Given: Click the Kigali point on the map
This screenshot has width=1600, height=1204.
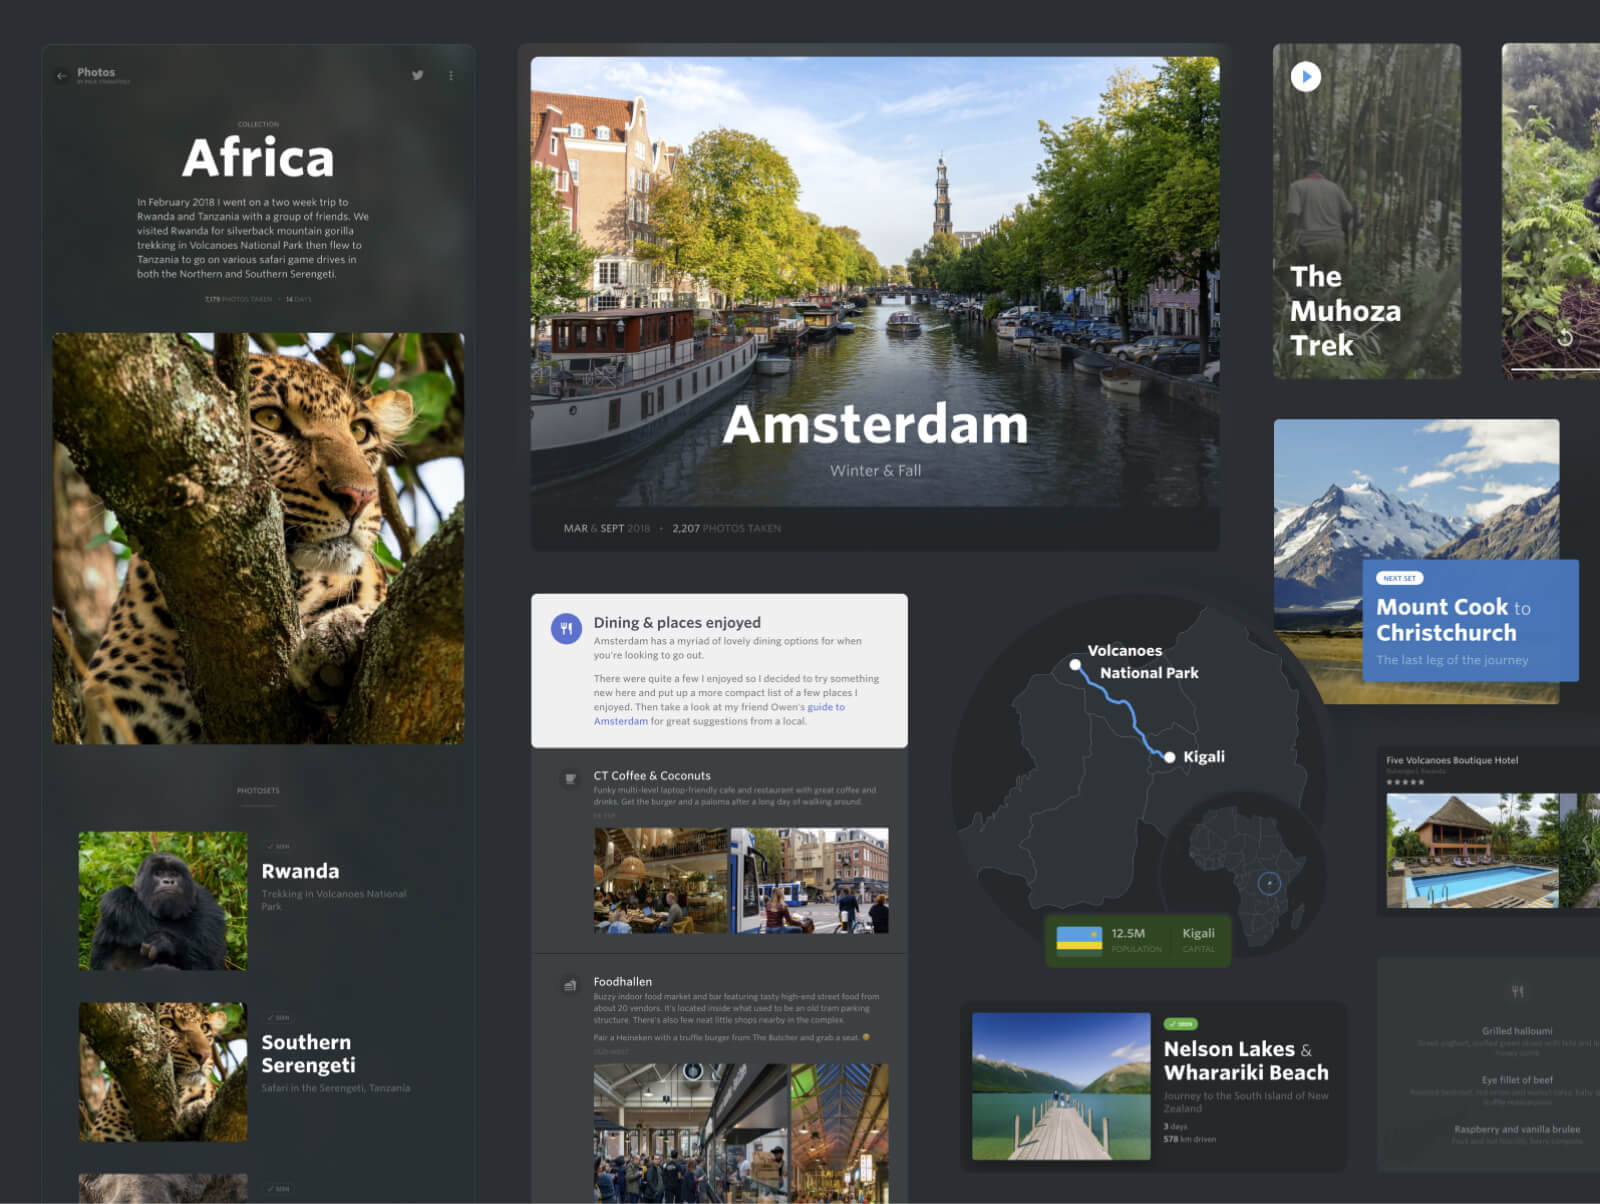Looking at the screenshot, I should (1169, 757).
